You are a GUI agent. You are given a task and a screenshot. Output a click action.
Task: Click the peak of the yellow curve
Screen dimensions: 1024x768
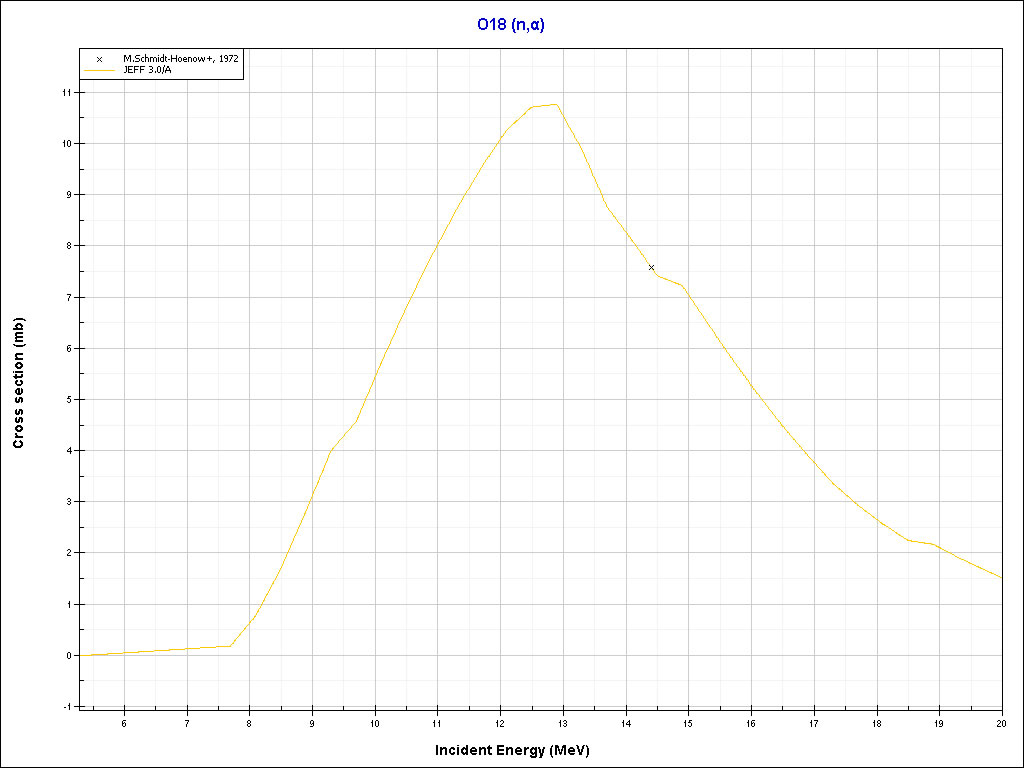555,104
